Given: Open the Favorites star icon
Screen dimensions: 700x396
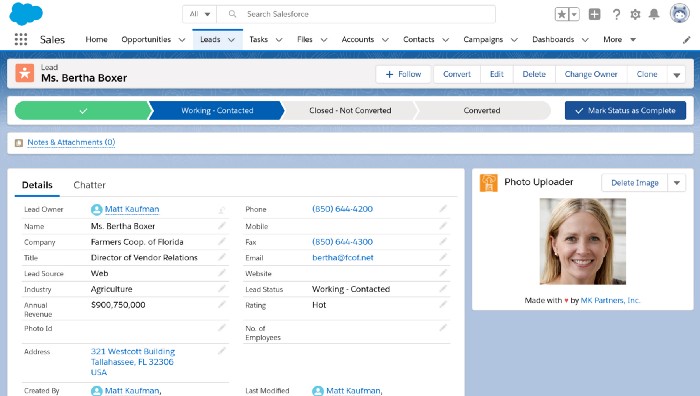Looking at the screenshot, I should click(562, 14).
